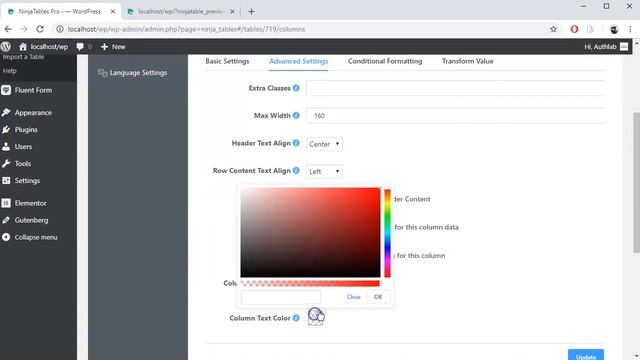Click Import a Table link

coord(23,57)
